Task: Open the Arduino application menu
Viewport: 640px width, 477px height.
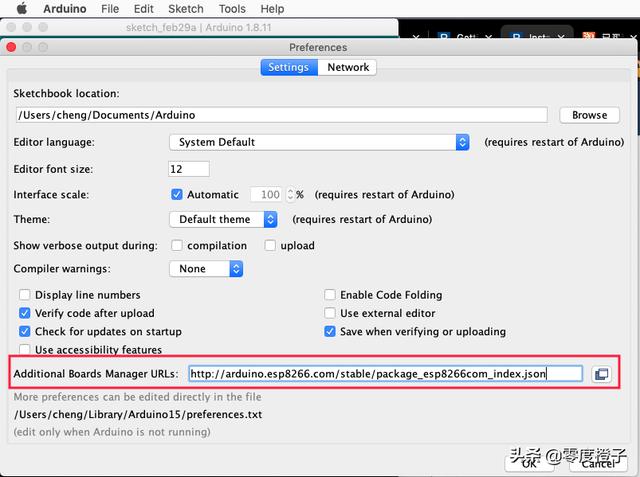Action: 64,9
